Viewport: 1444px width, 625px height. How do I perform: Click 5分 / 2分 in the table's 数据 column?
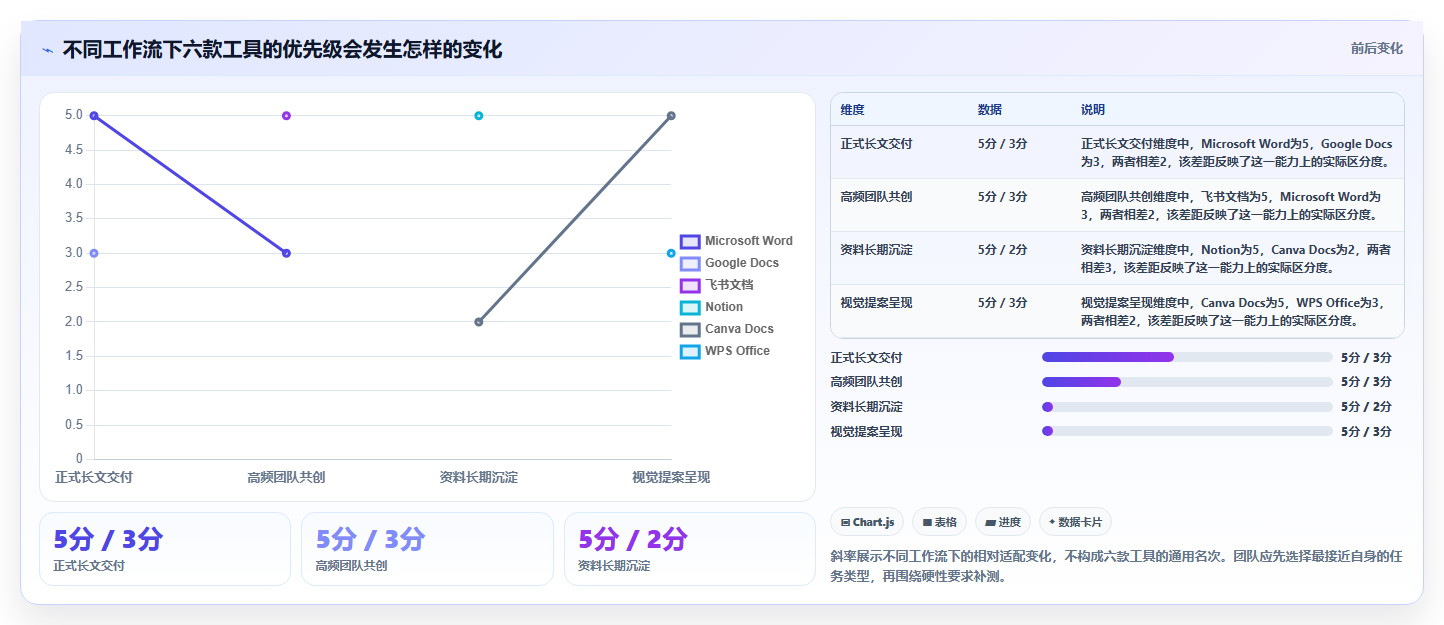pyautogui.click(x=1002, y=250)
